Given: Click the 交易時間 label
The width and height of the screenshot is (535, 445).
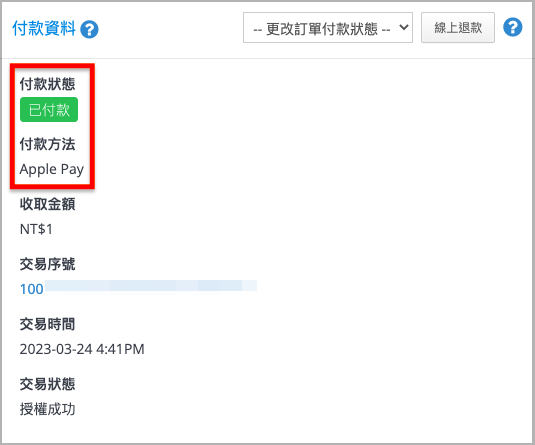Looking at the screenshot, I should pos(47,324).
